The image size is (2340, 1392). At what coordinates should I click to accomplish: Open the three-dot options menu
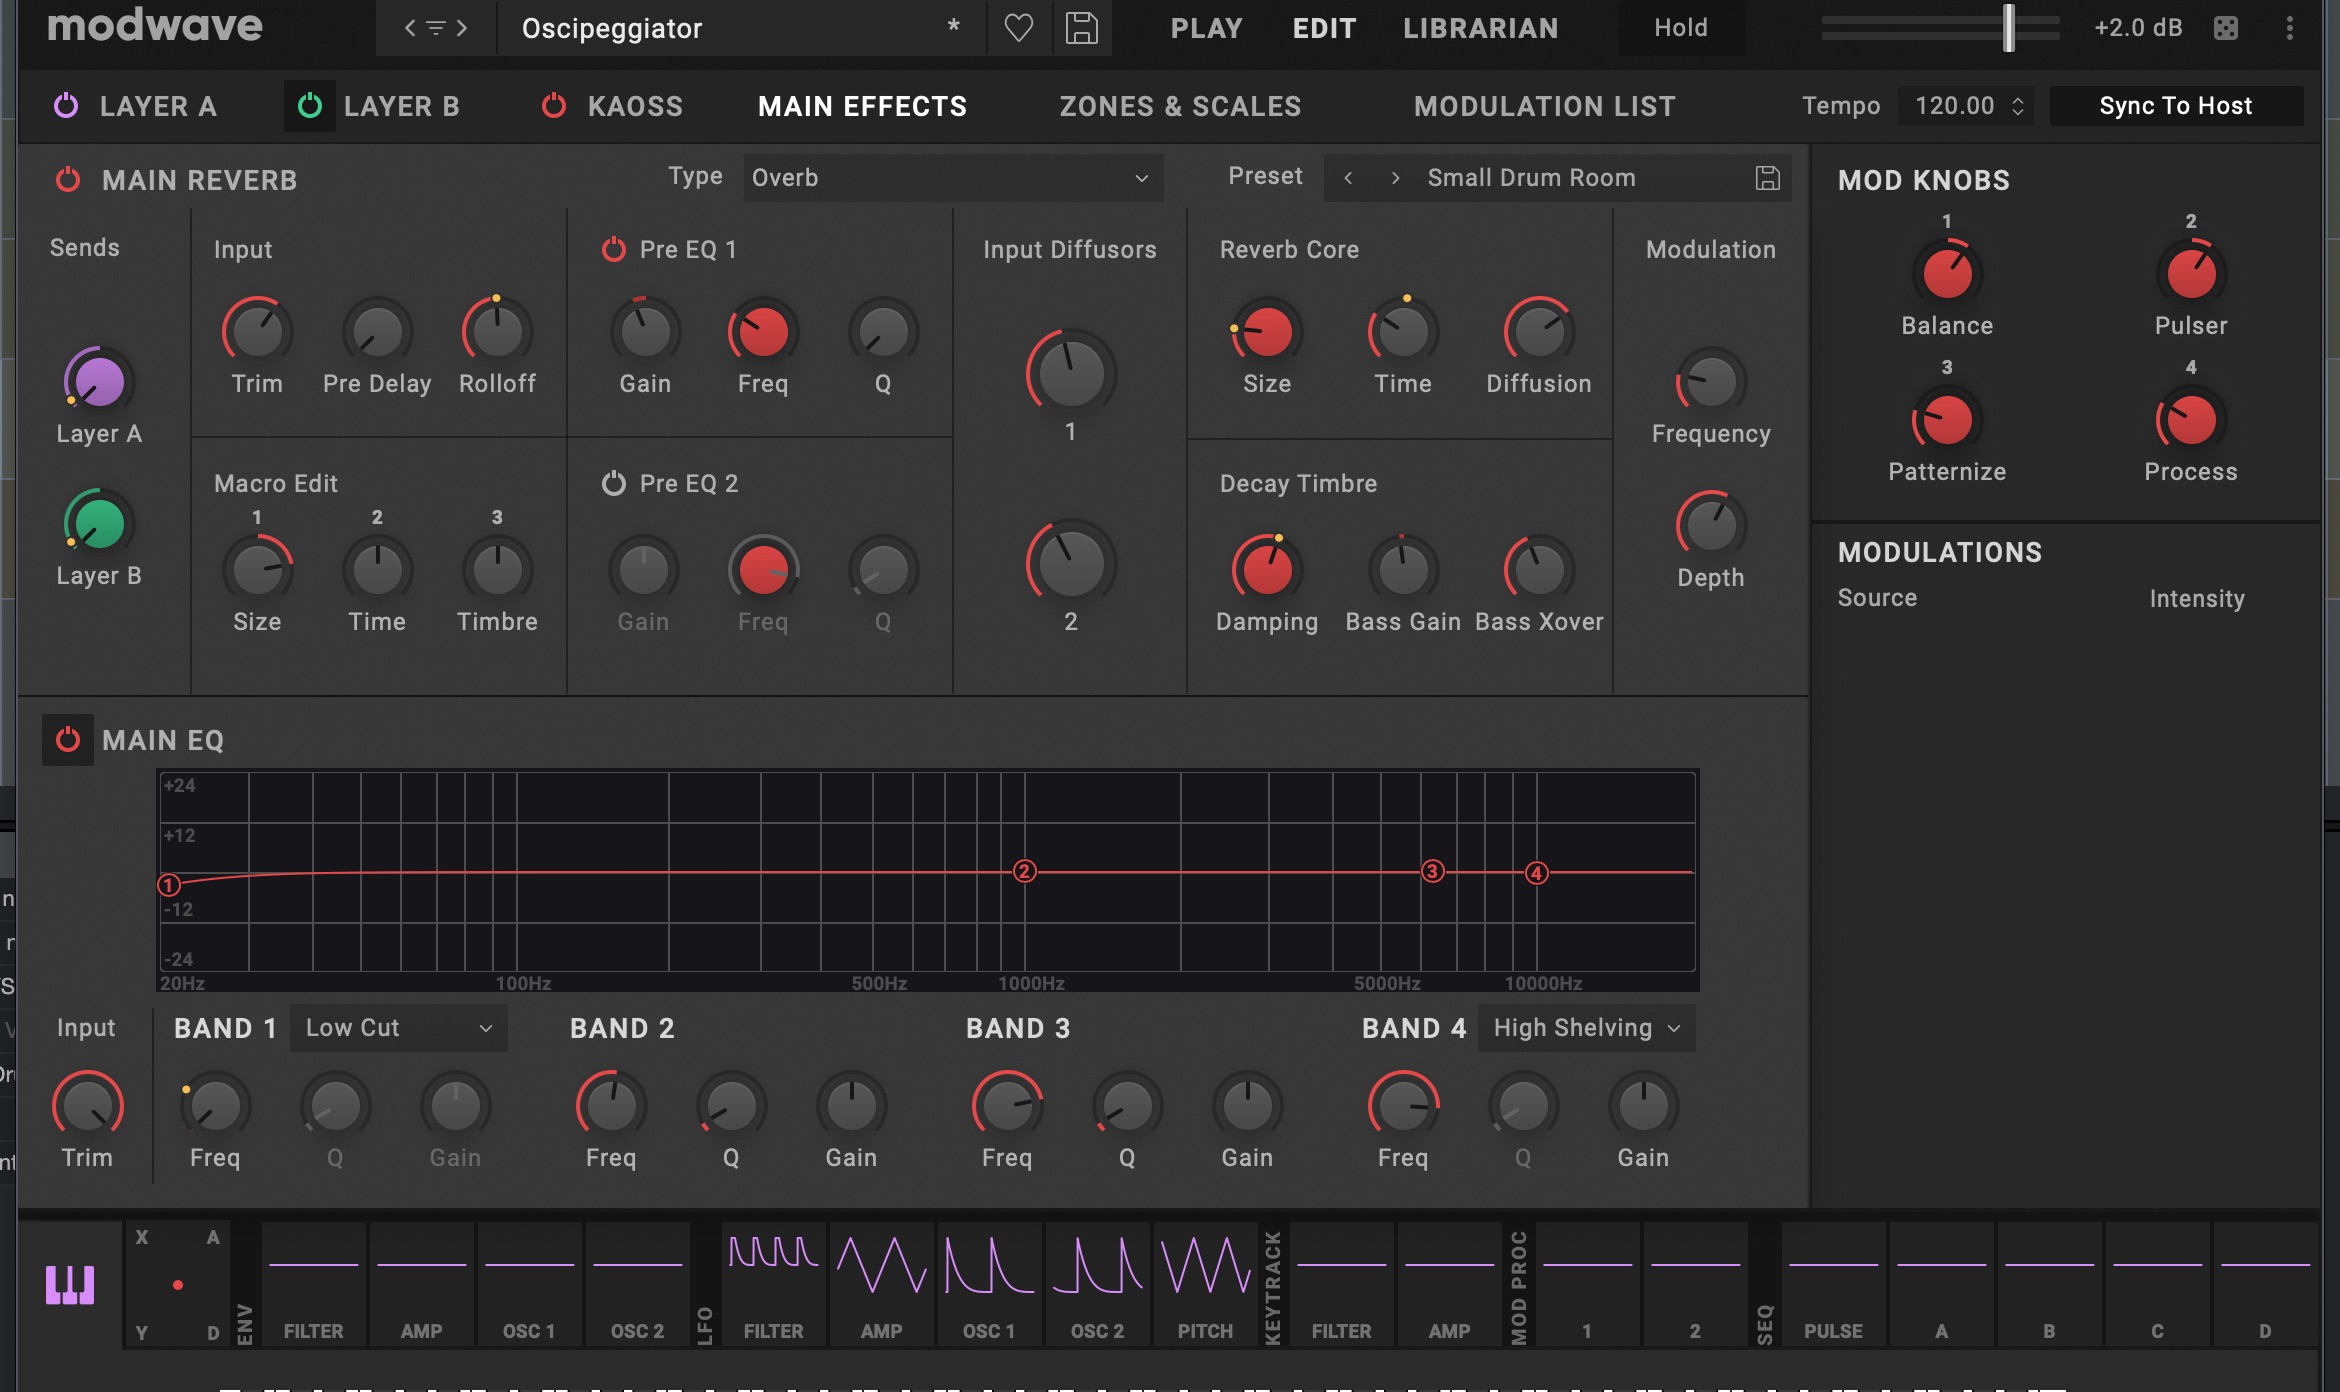pos(2289,28)
